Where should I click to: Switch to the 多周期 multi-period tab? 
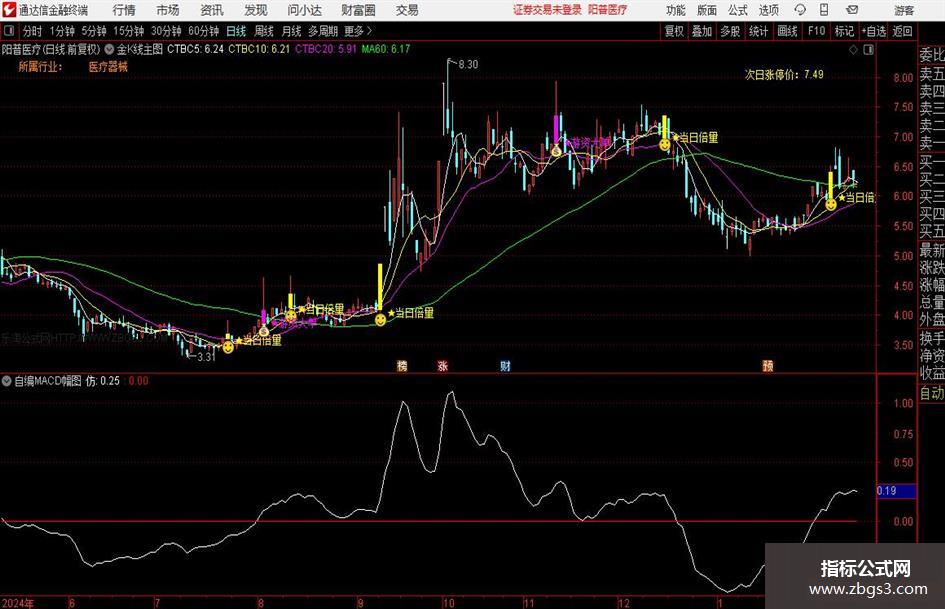pyautogui.click(x=322, y=31)
